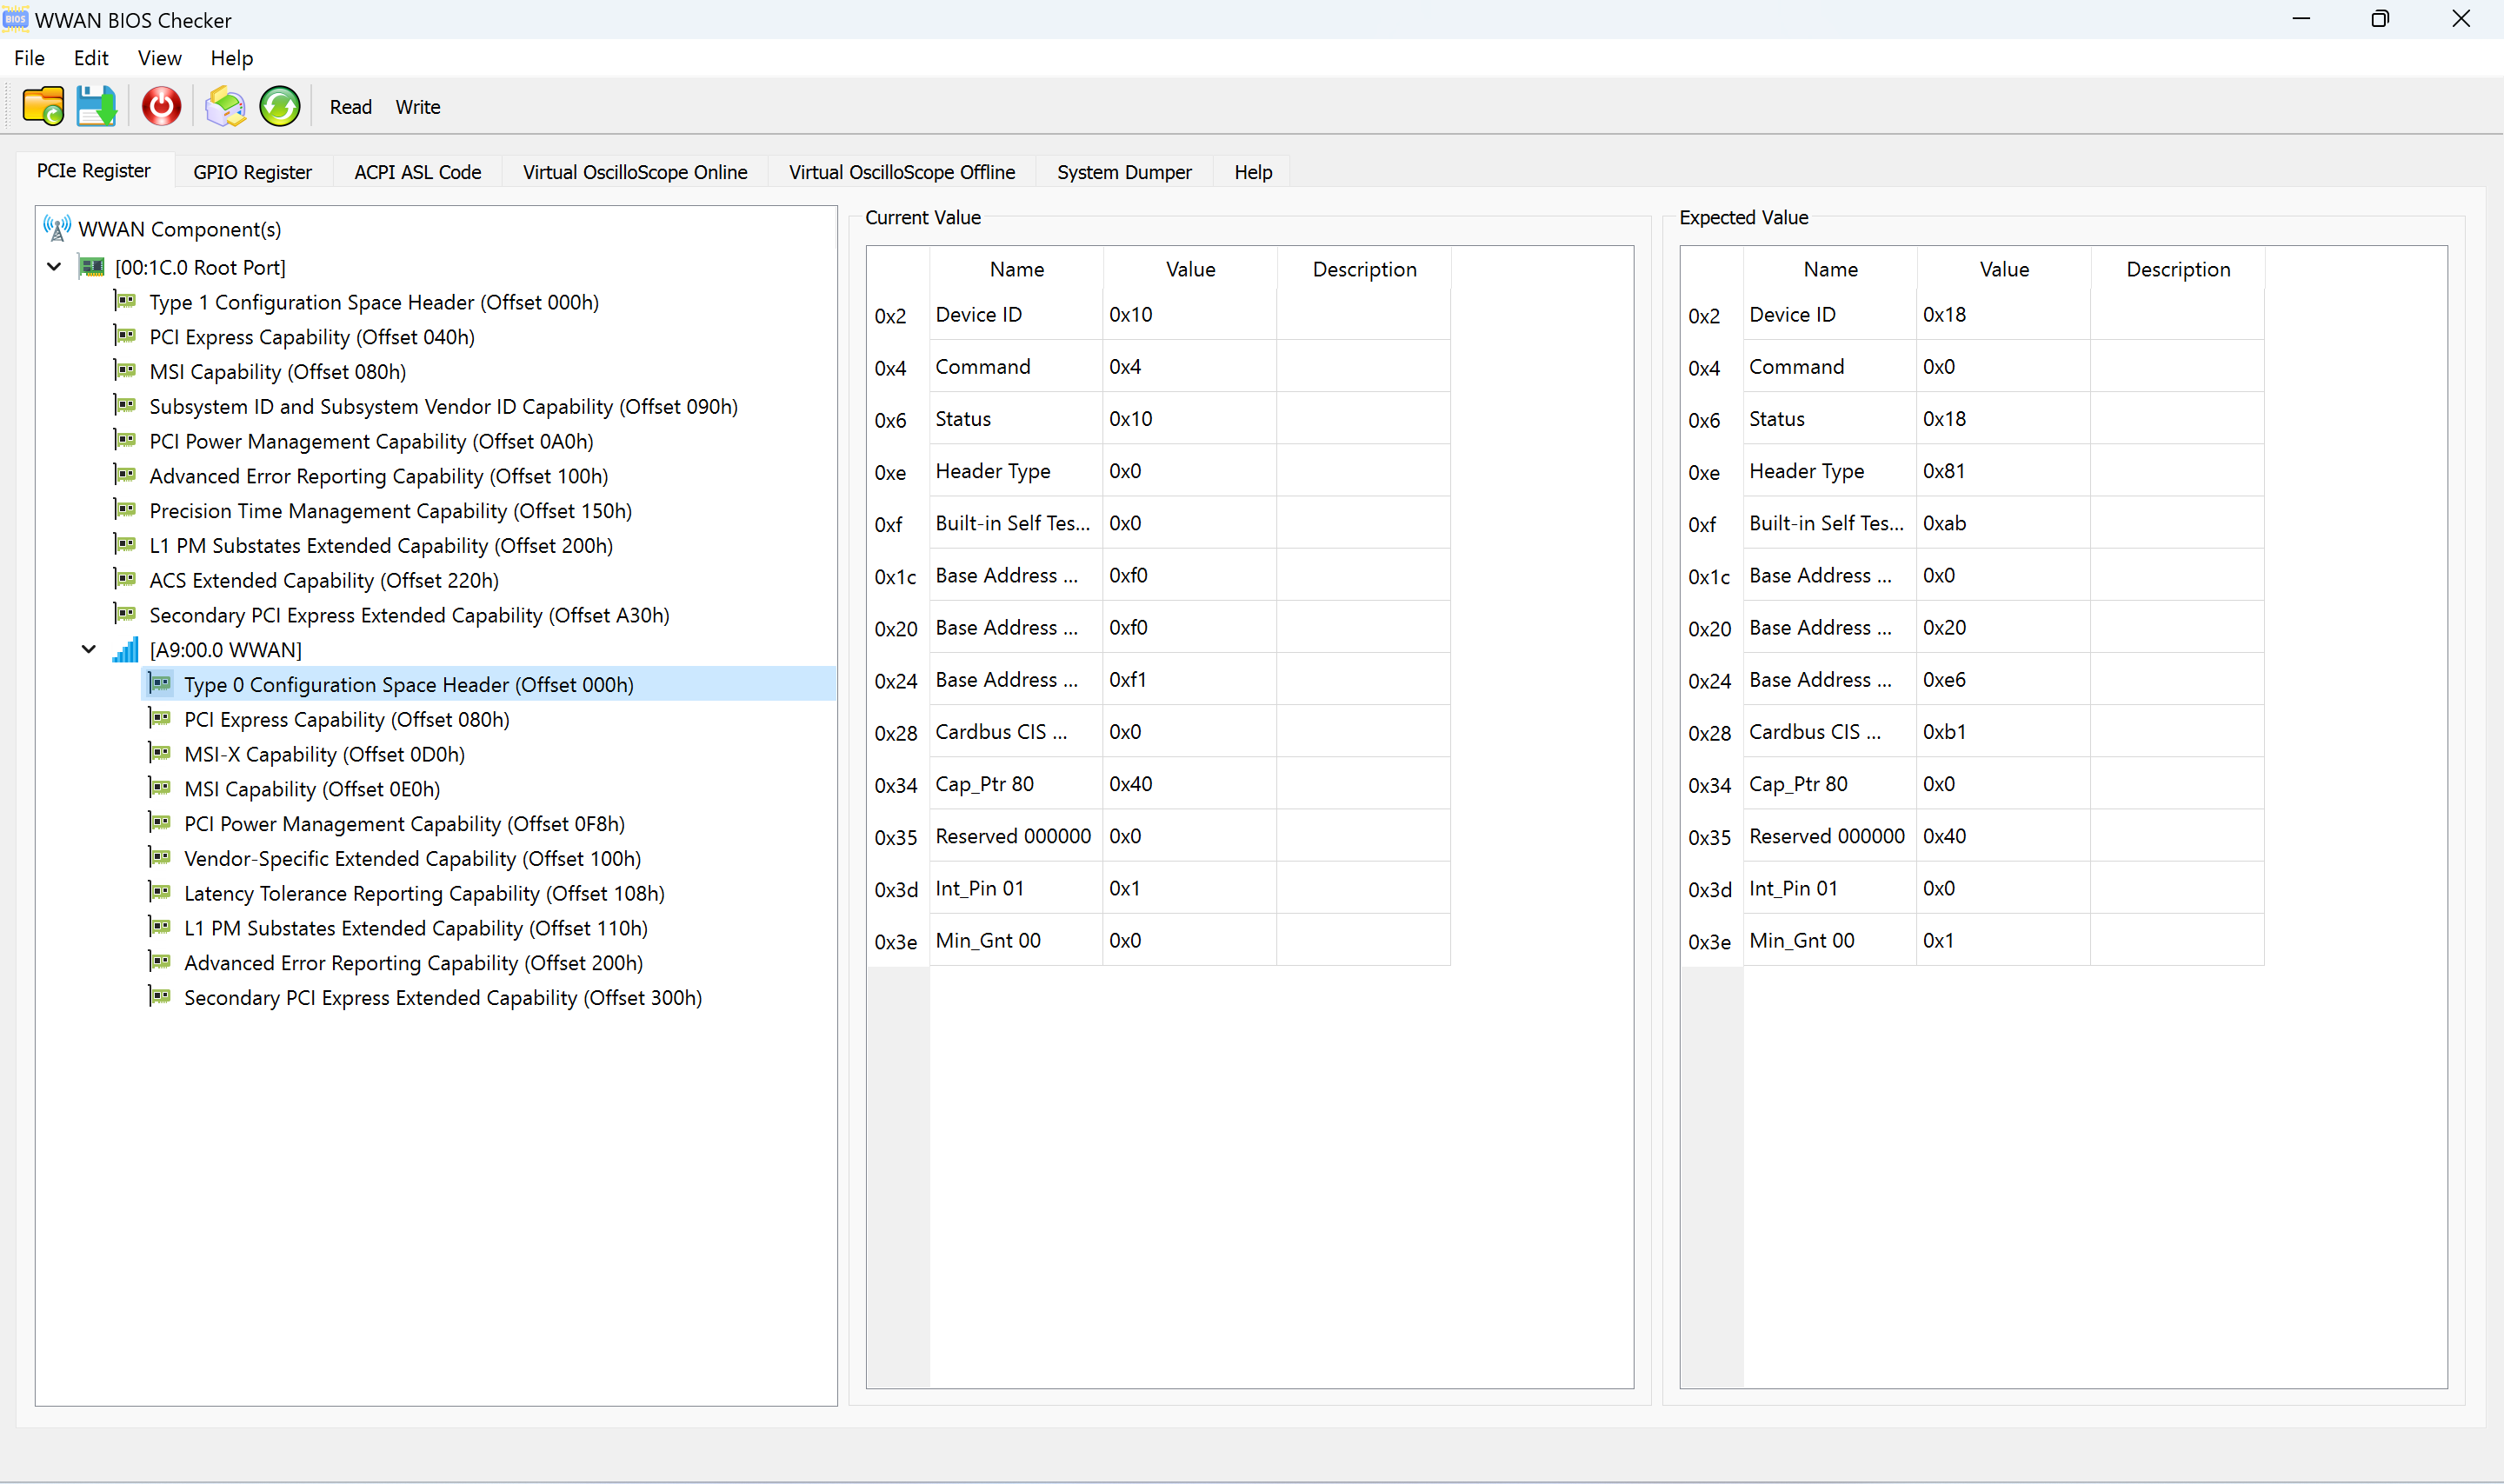Click Expected Value Device ID value 0x18
The image size is (2504, 1484).
[2004, 315]
